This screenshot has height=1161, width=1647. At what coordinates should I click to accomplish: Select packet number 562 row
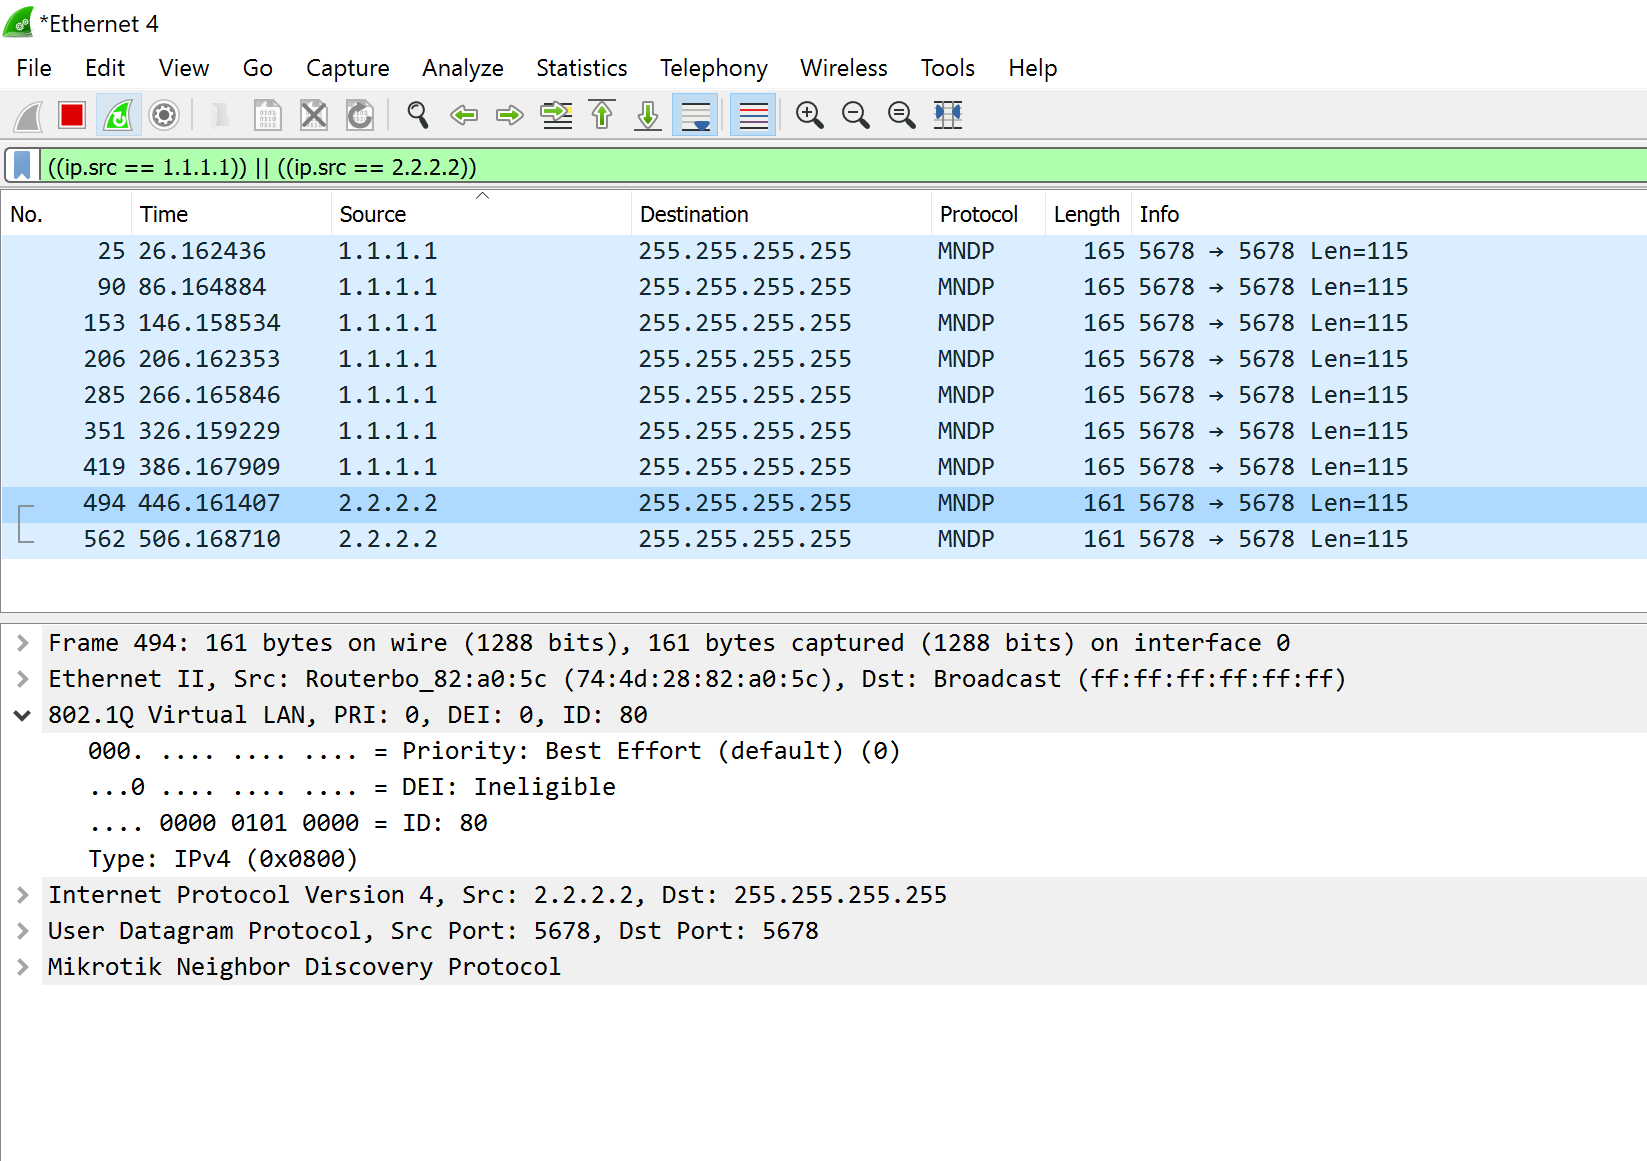[824, 539]
